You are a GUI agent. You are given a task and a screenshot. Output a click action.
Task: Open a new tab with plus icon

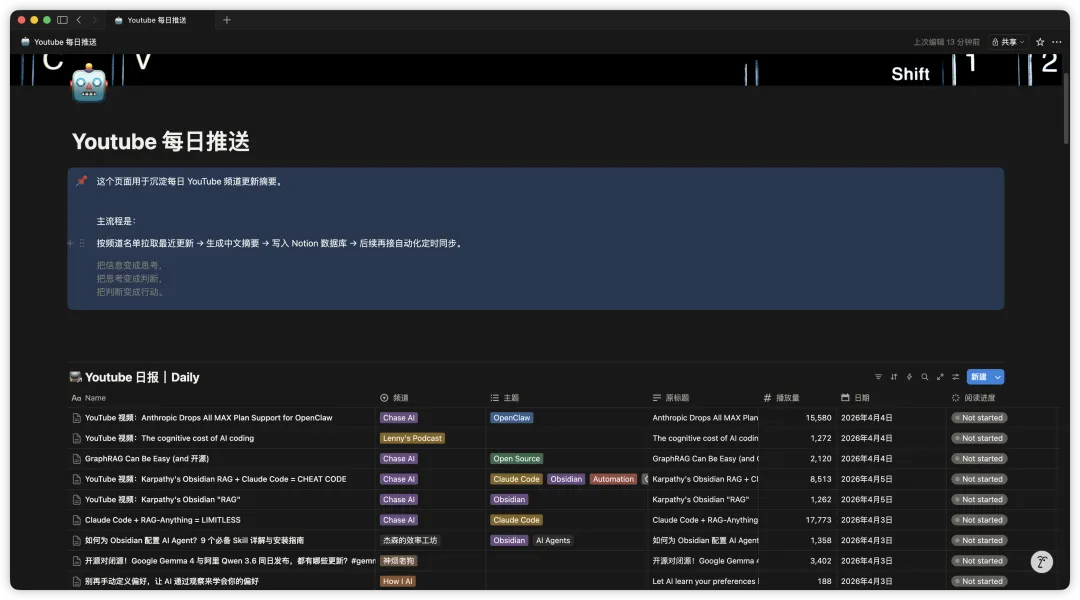(x=227, y=20)
